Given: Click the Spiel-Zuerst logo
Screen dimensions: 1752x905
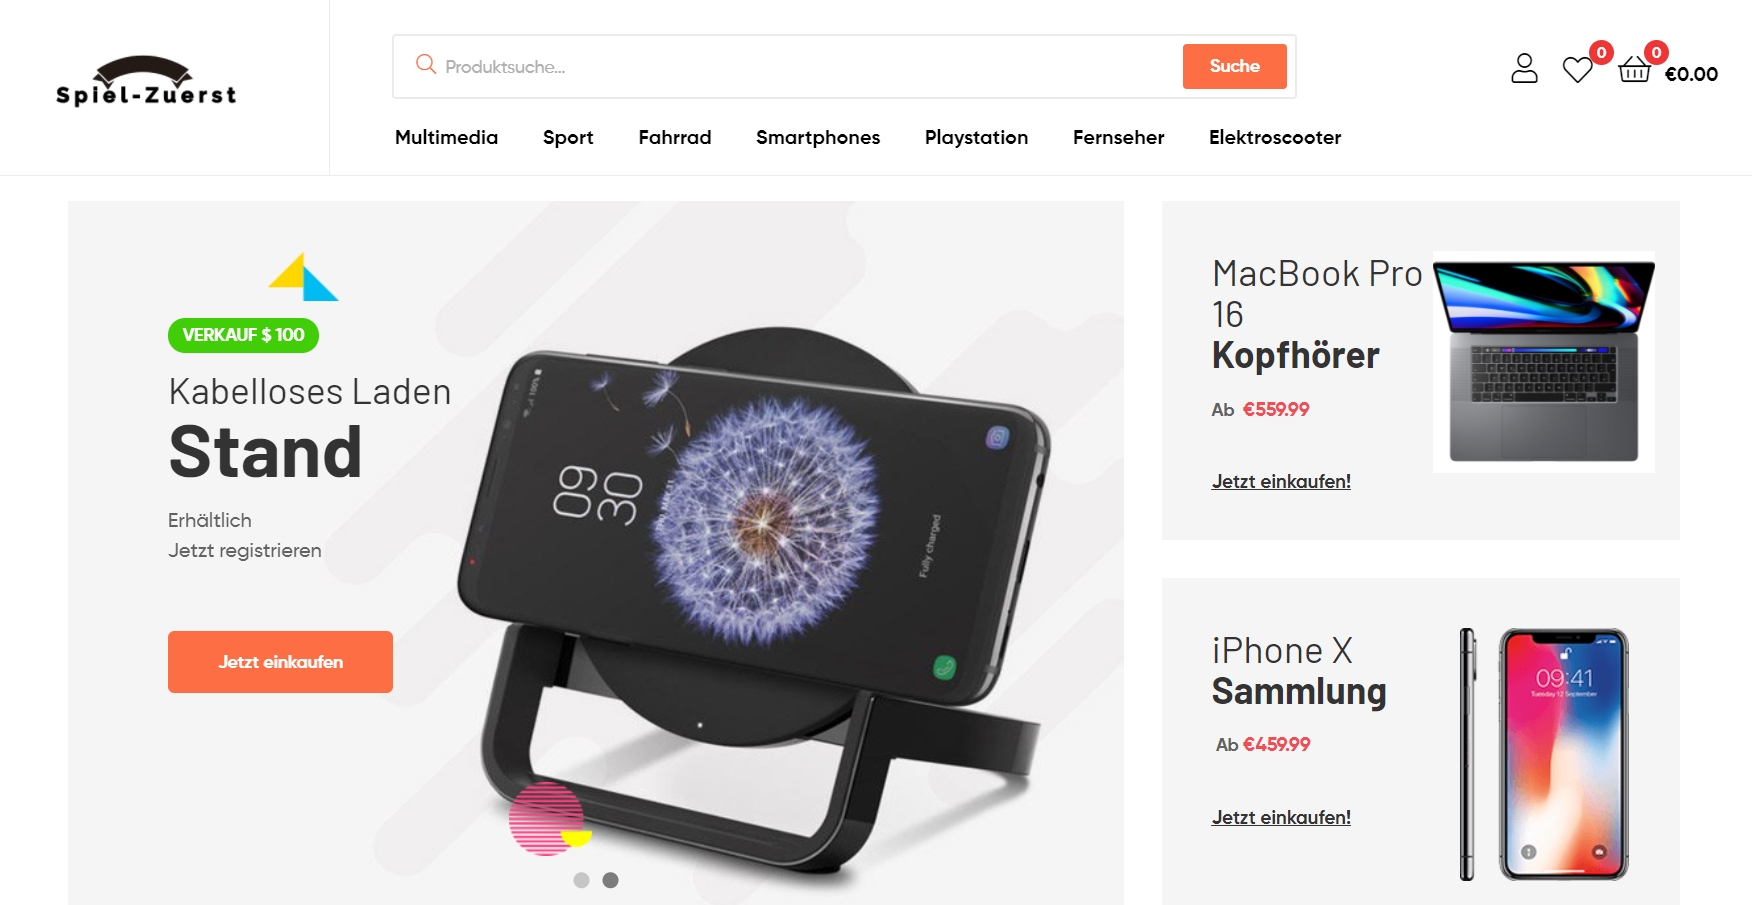Looking at the screenshot, I should point(147,81).
